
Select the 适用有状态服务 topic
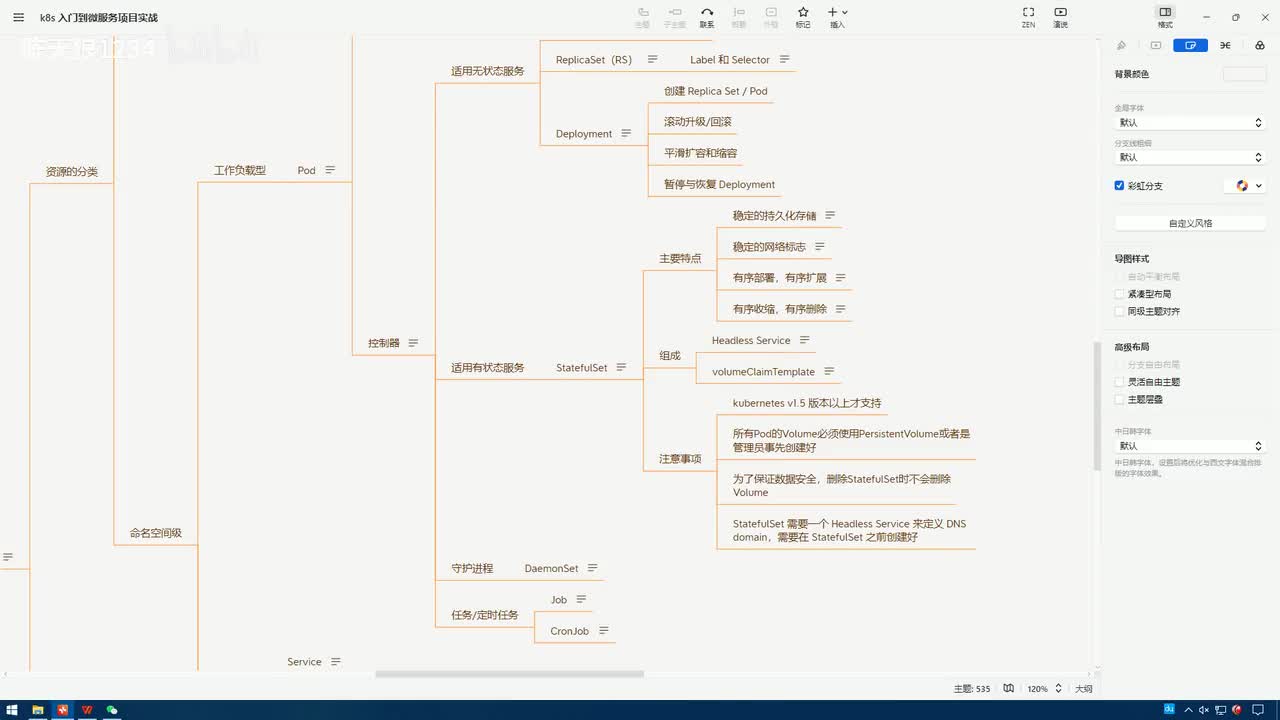coord(488,368)
